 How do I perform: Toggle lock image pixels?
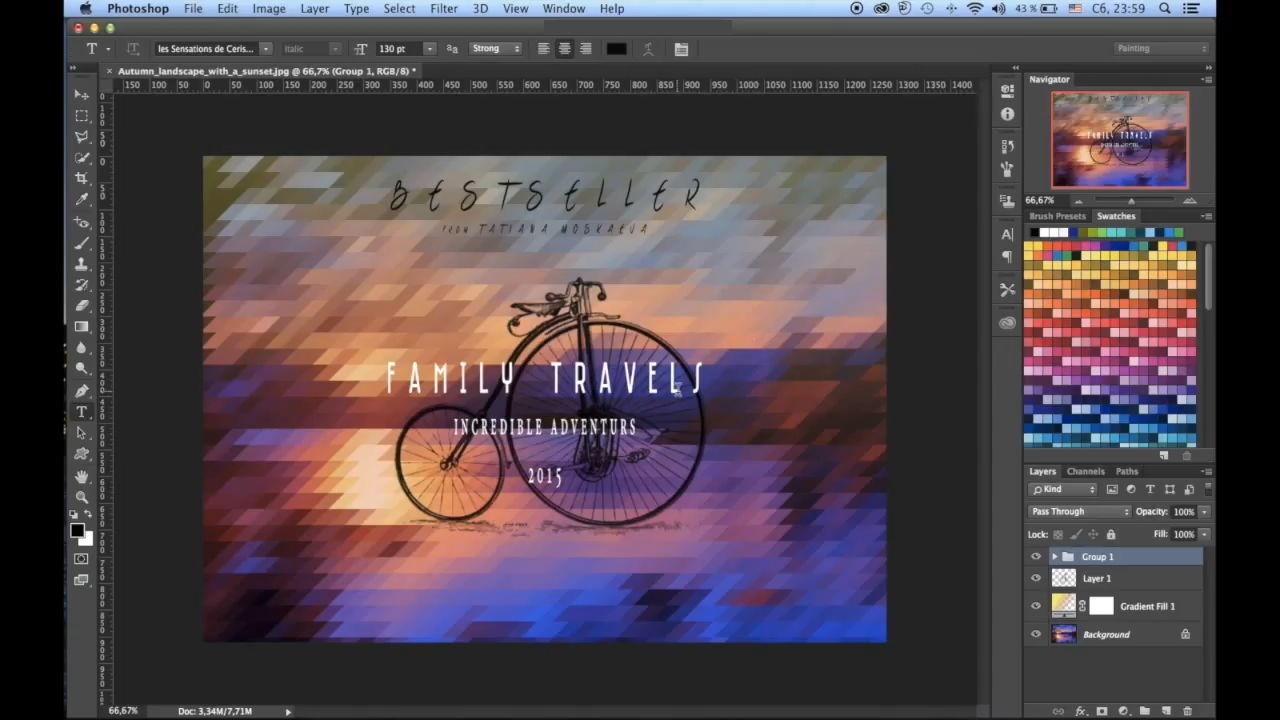(1075, 534)
